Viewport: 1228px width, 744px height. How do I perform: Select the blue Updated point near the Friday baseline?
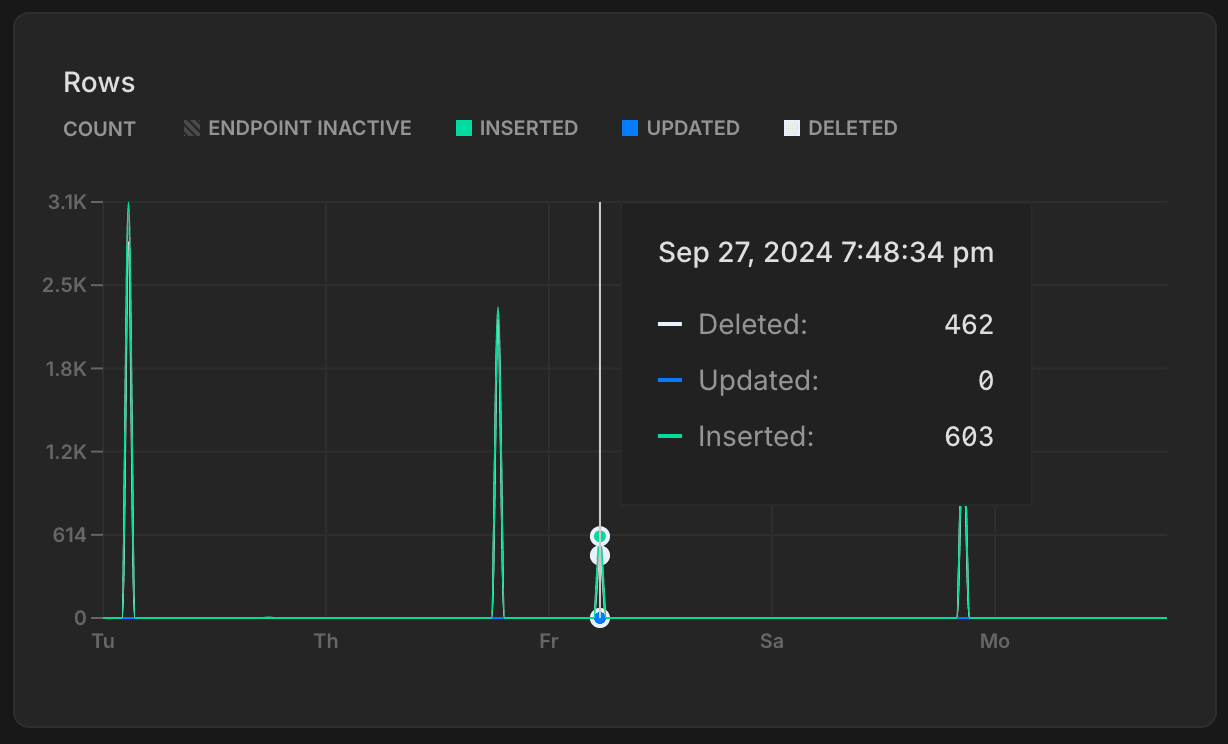point(599,618)
